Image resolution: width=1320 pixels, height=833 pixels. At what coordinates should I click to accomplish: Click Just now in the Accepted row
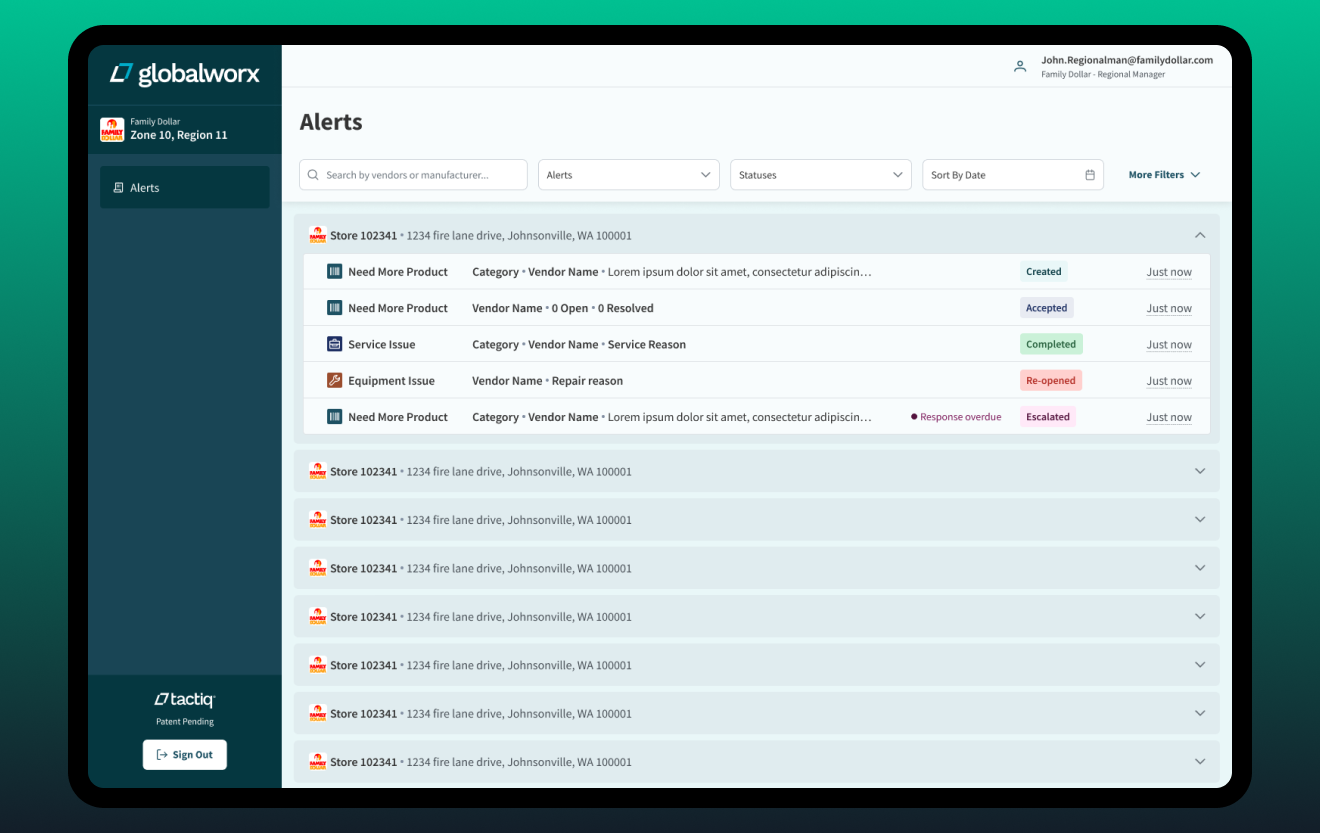coord(1169,308)
